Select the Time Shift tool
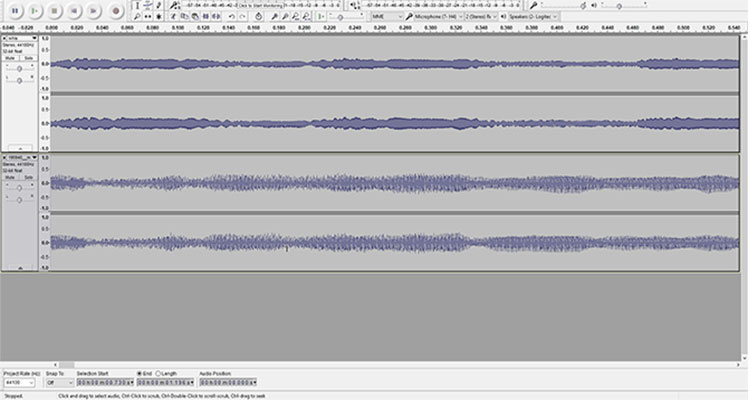The width and height of the screenshot is (750, 400). (148, 16)
